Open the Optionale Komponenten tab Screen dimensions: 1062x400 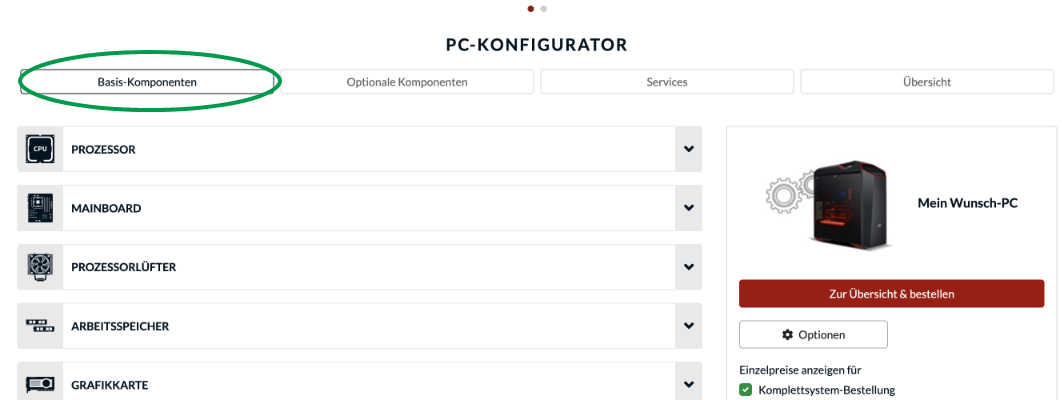tap(407, 82)
